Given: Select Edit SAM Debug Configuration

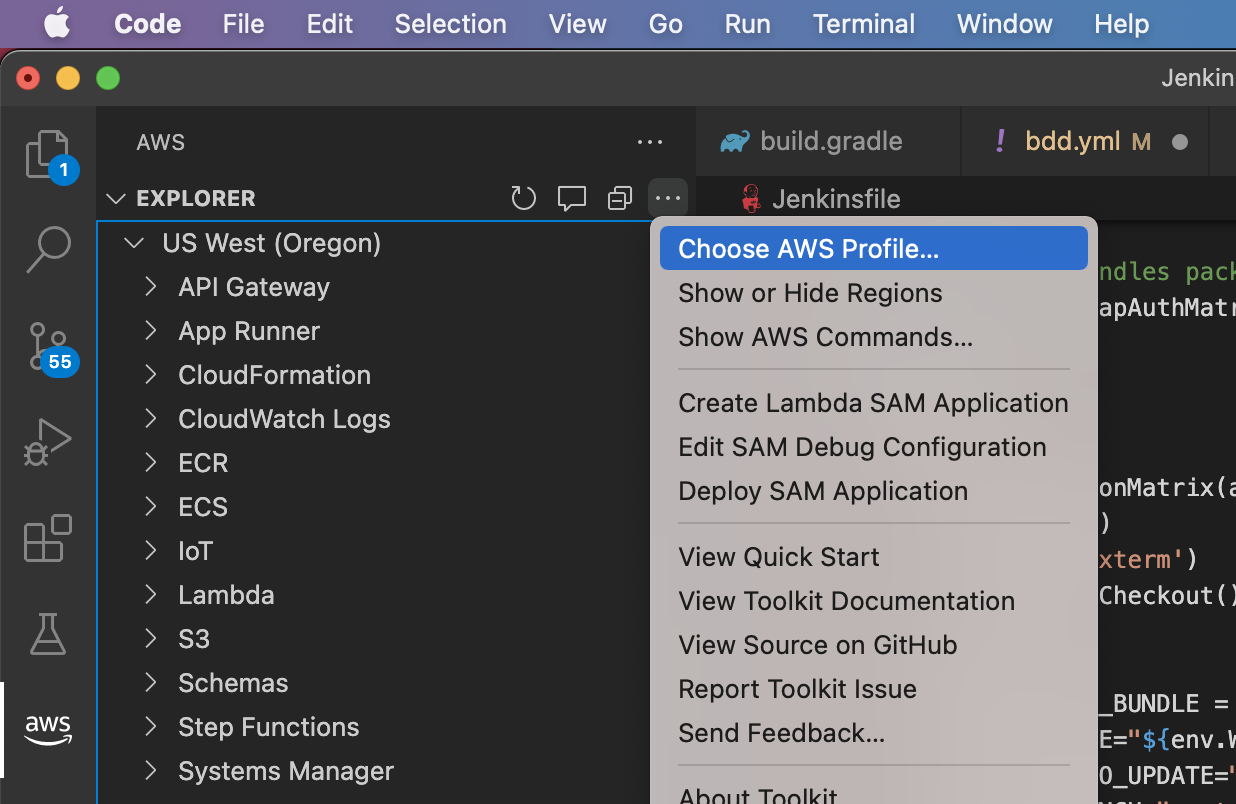Looking at the screenshot, I should (x=874, y=447).
